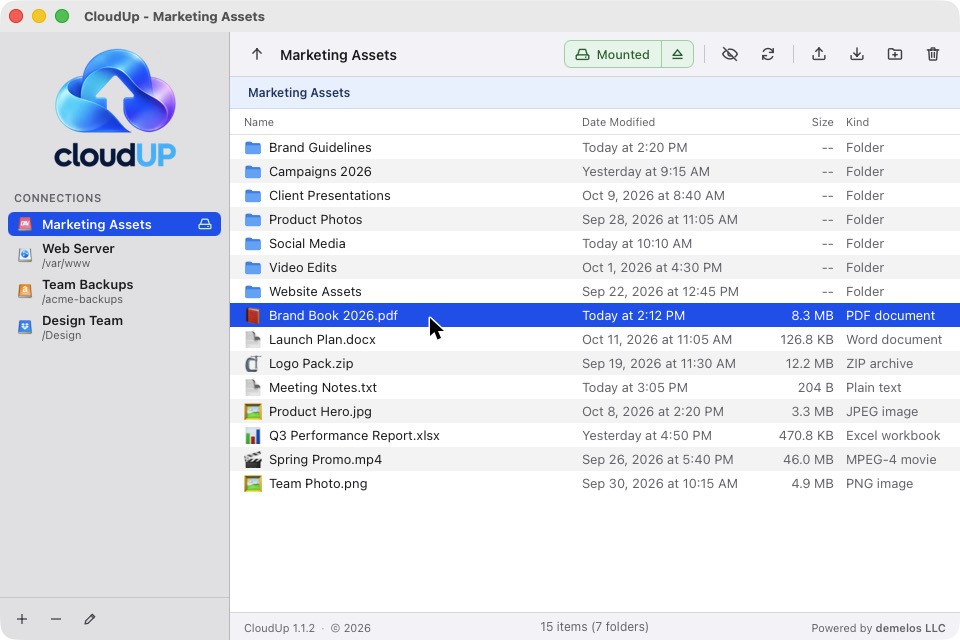
Task: Click 'Today at 3:05 PM' date cell
Action: [635, 388]
